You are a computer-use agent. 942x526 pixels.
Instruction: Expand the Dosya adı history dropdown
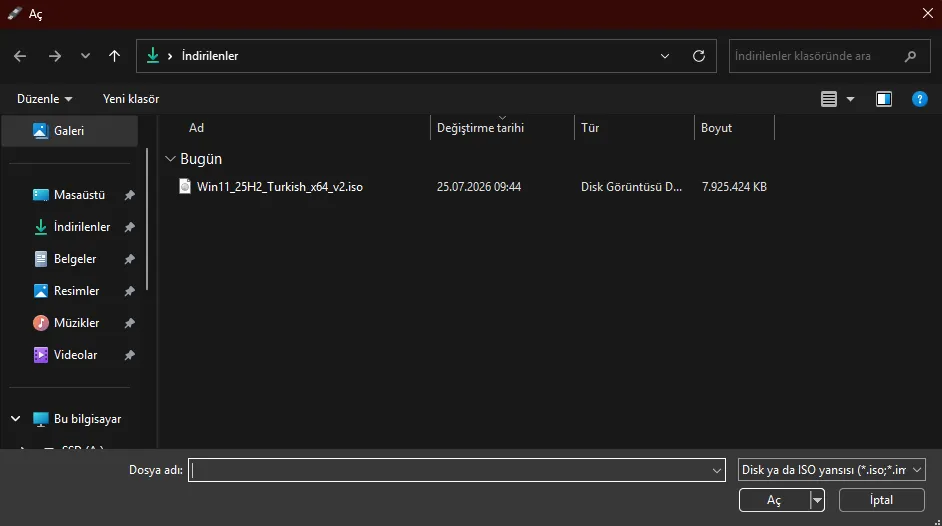(x=717, y=470)
